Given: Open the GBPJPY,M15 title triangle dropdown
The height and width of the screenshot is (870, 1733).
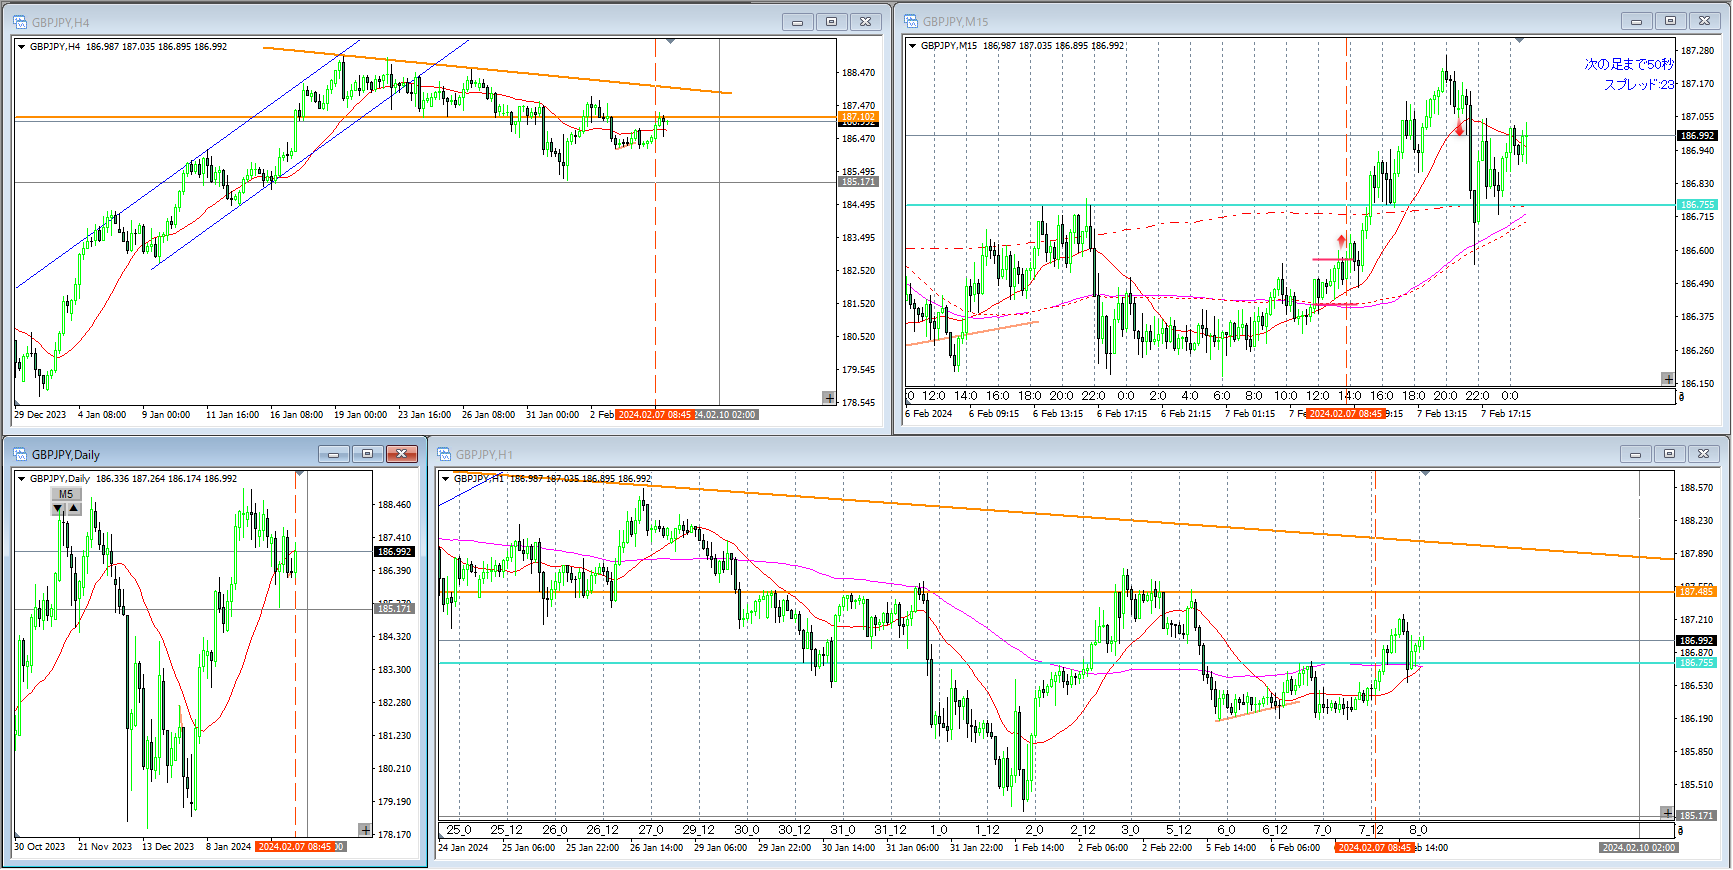Looking at the screenshot, I should click(x=913, y=45).
